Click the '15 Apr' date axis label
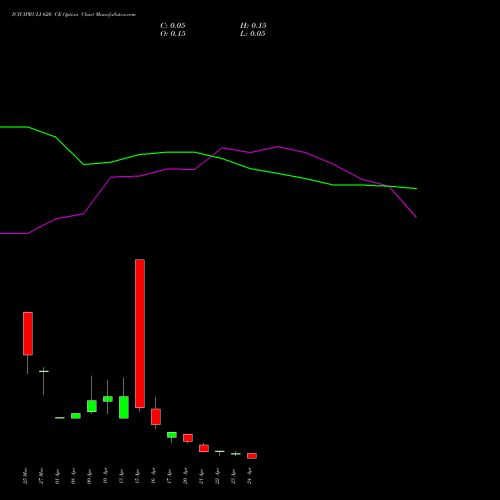500x500 pixels. [x=138, y=476]
